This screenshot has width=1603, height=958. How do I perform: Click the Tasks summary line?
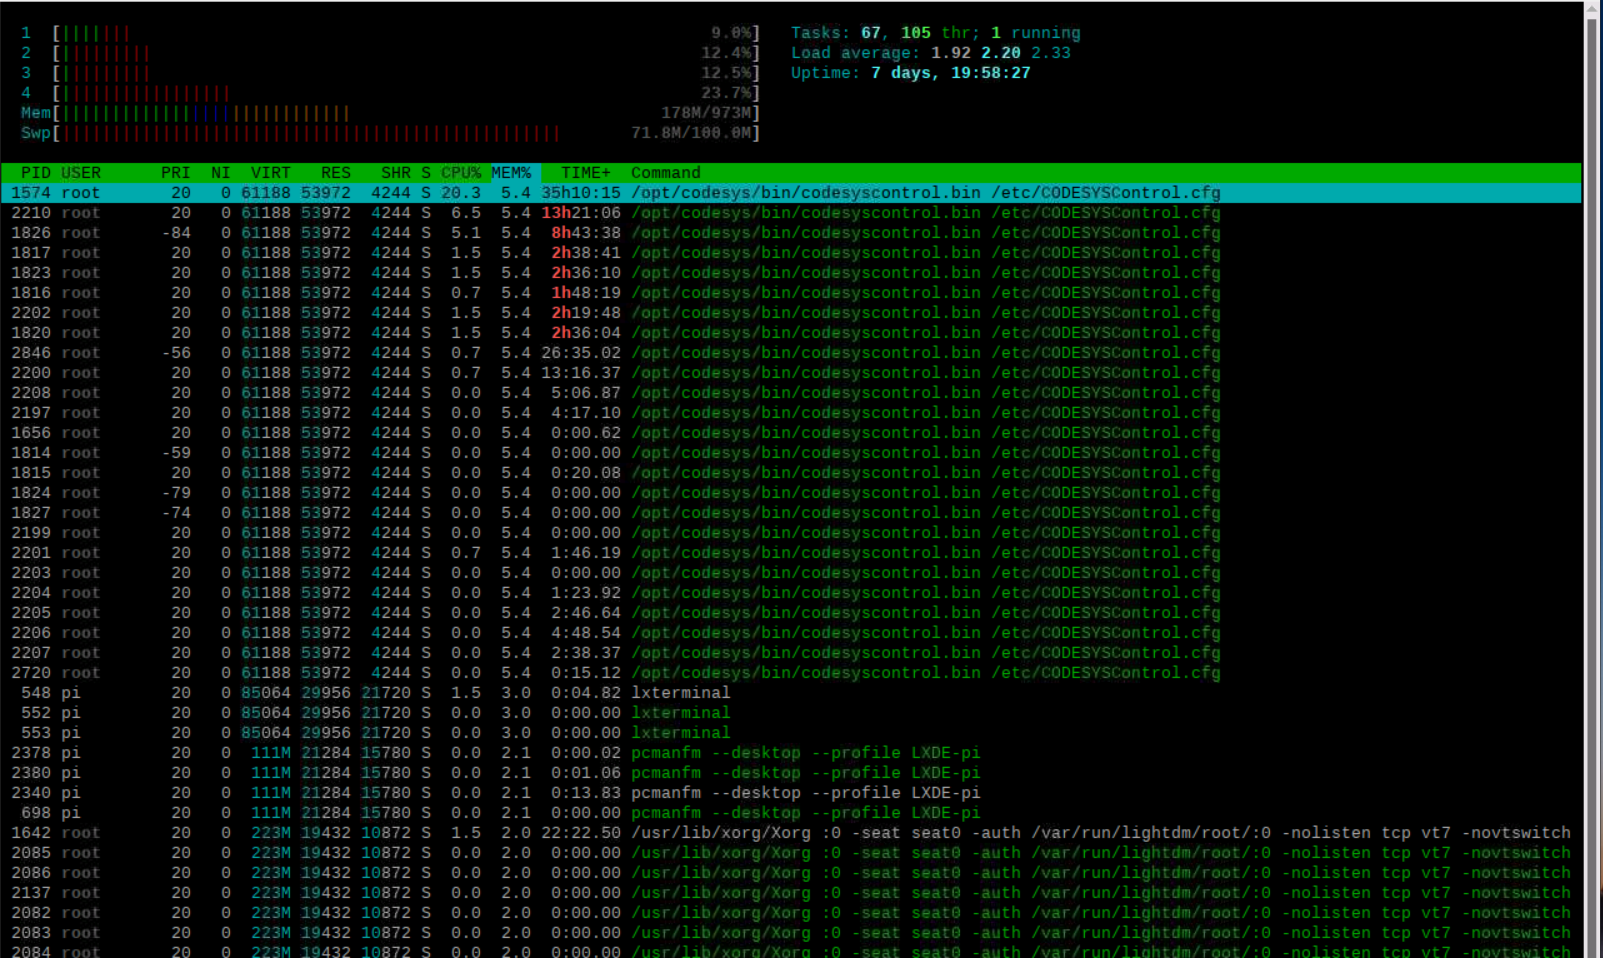pos(936,33)
